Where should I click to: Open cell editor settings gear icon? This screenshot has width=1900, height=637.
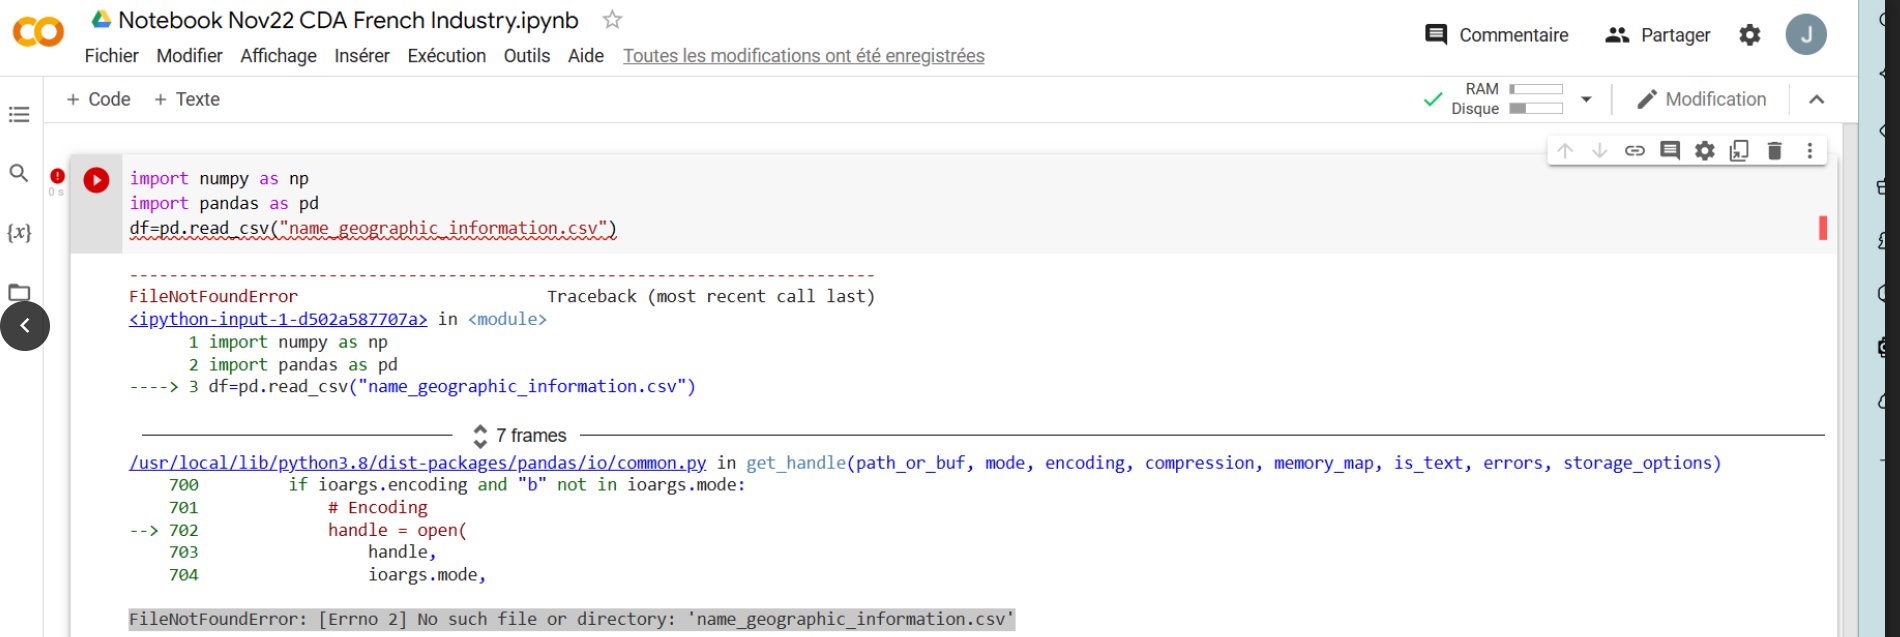point(1705,151)
